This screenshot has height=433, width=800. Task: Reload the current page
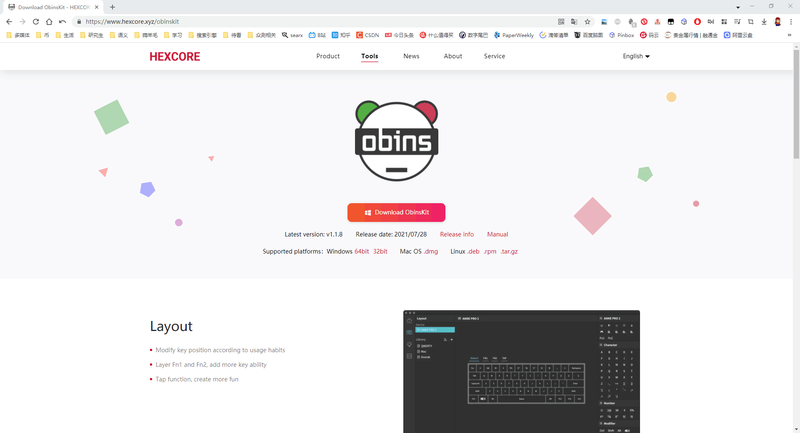(x=36, y=21)
